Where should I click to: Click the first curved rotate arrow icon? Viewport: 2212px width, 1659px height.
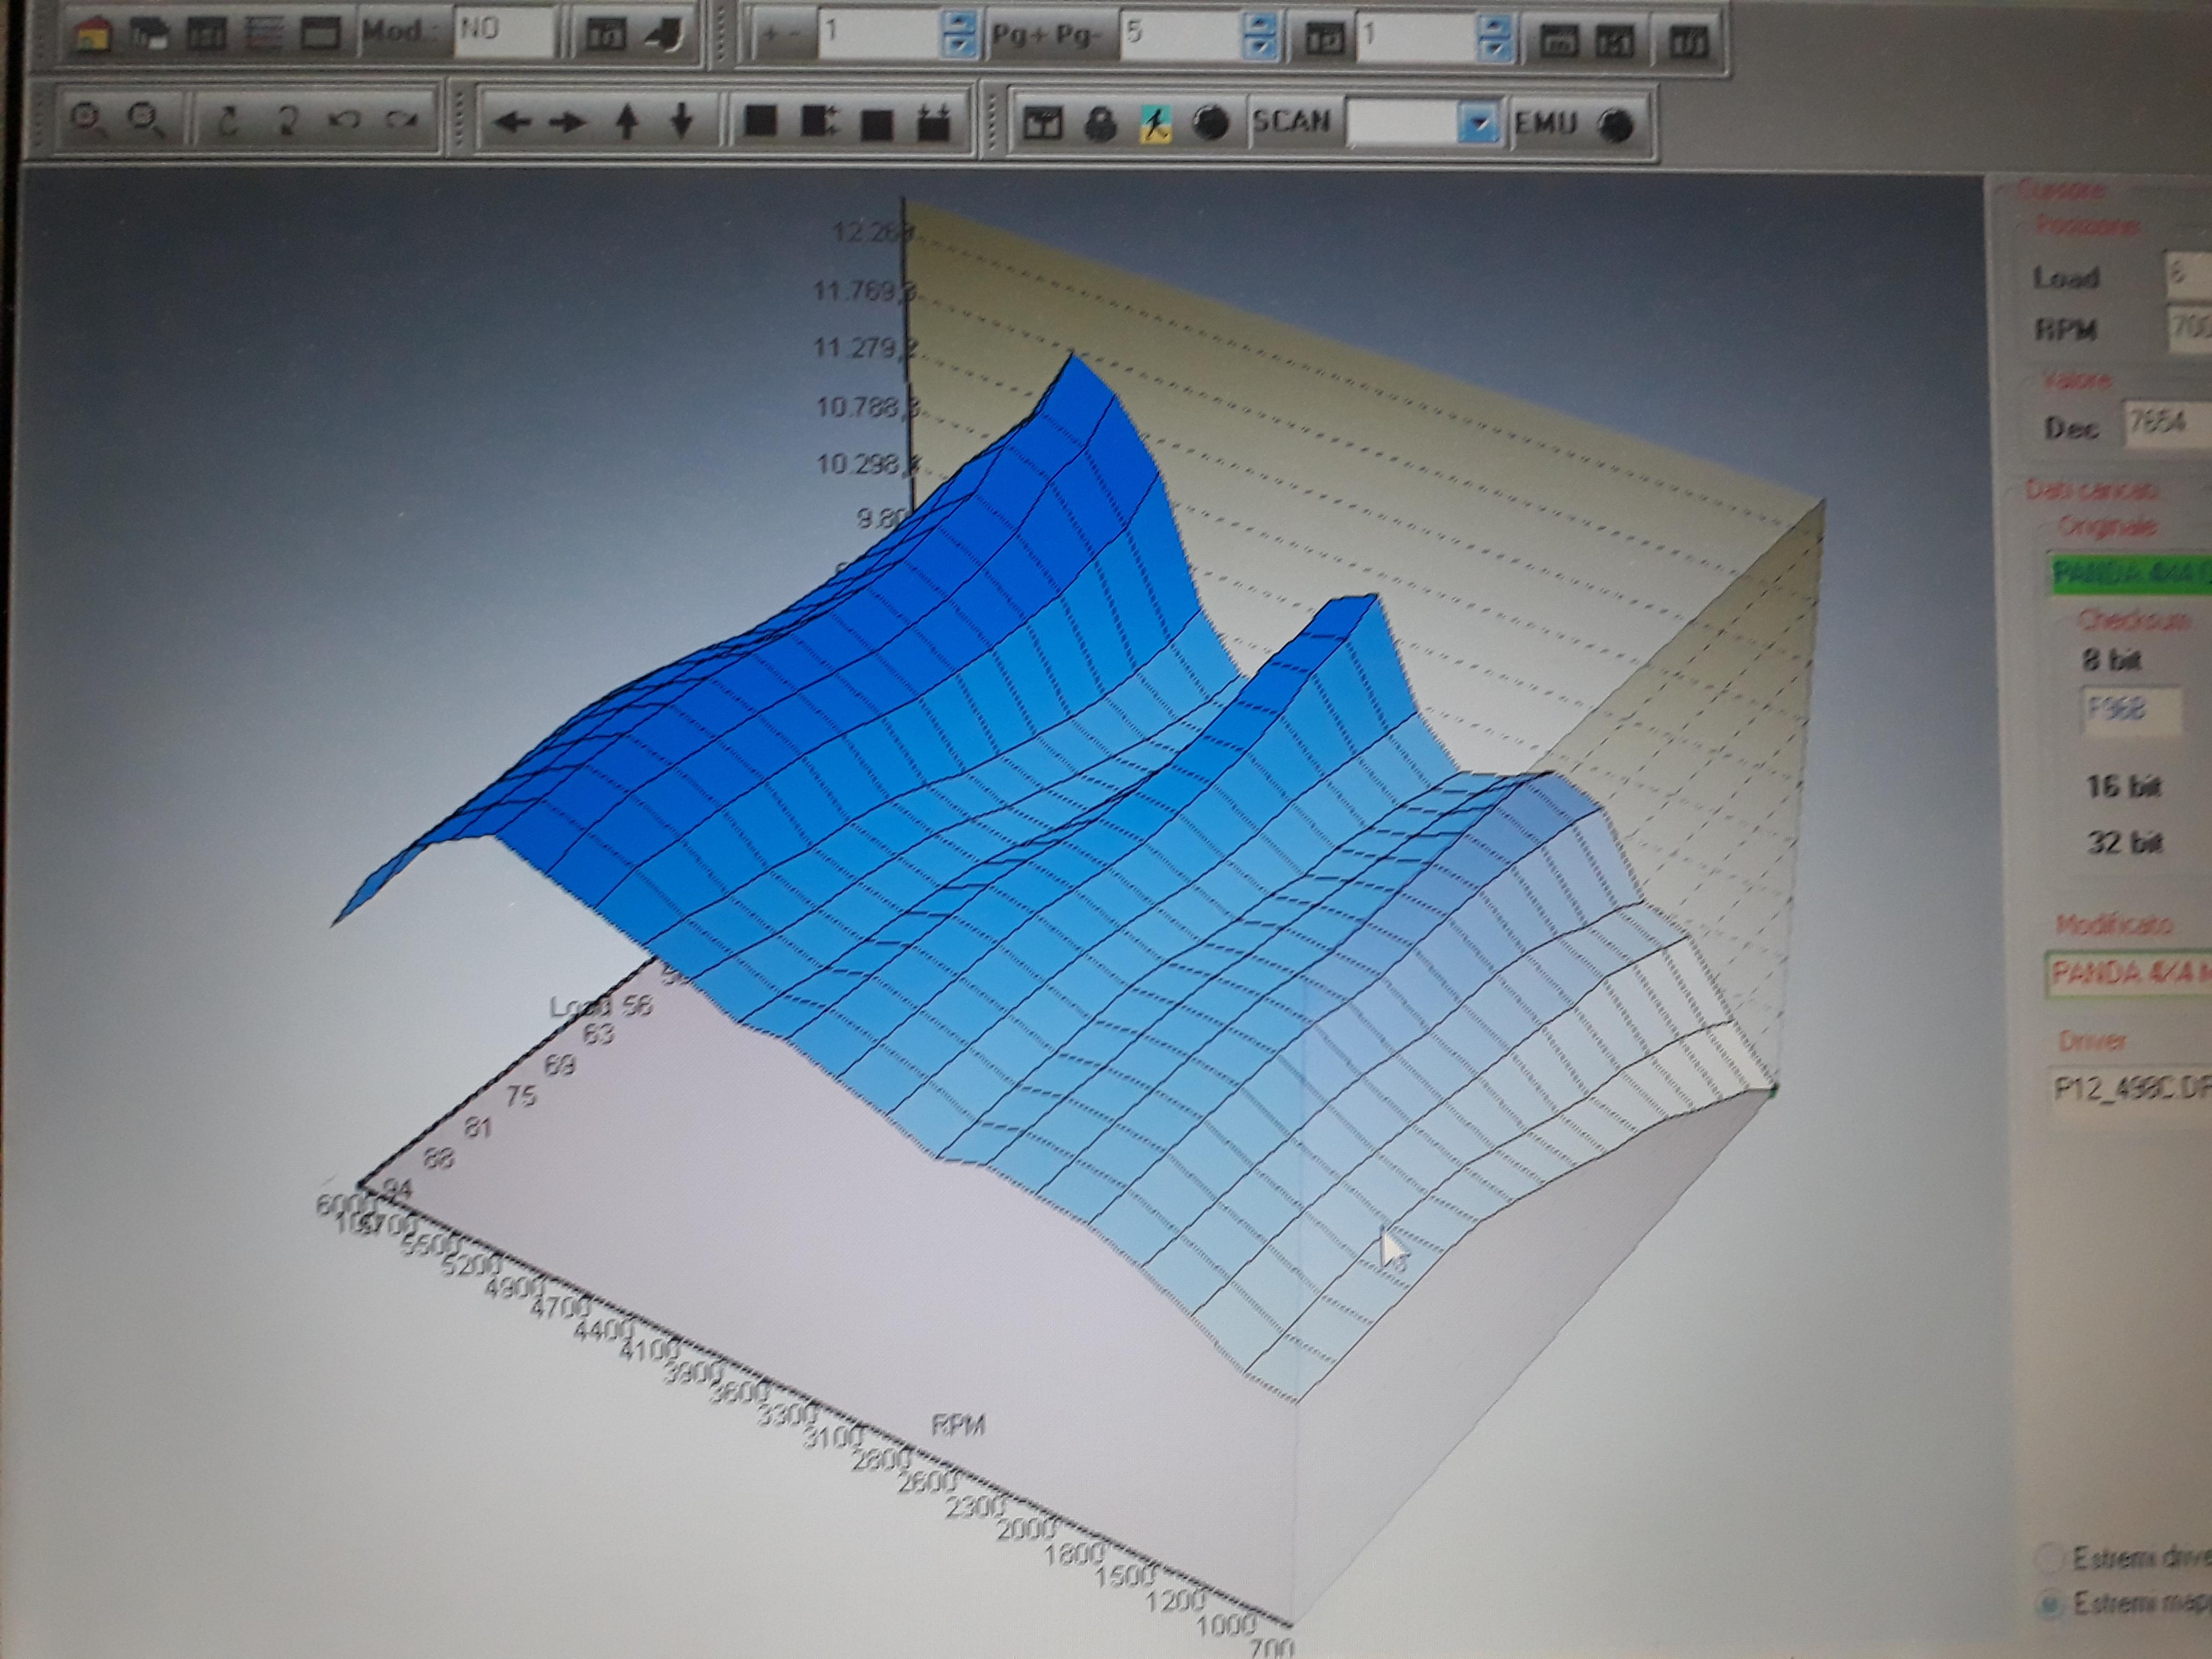coord(228,121)
